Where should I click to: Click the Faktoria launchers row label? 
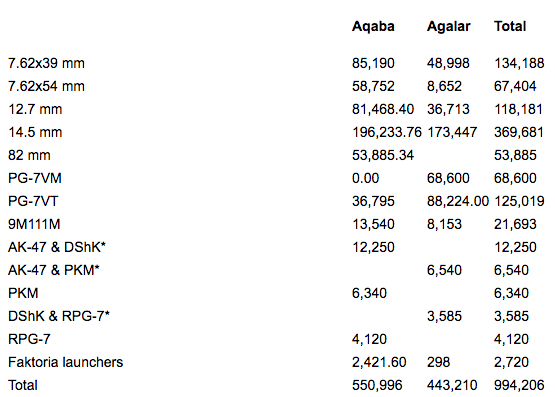point(65,362)
